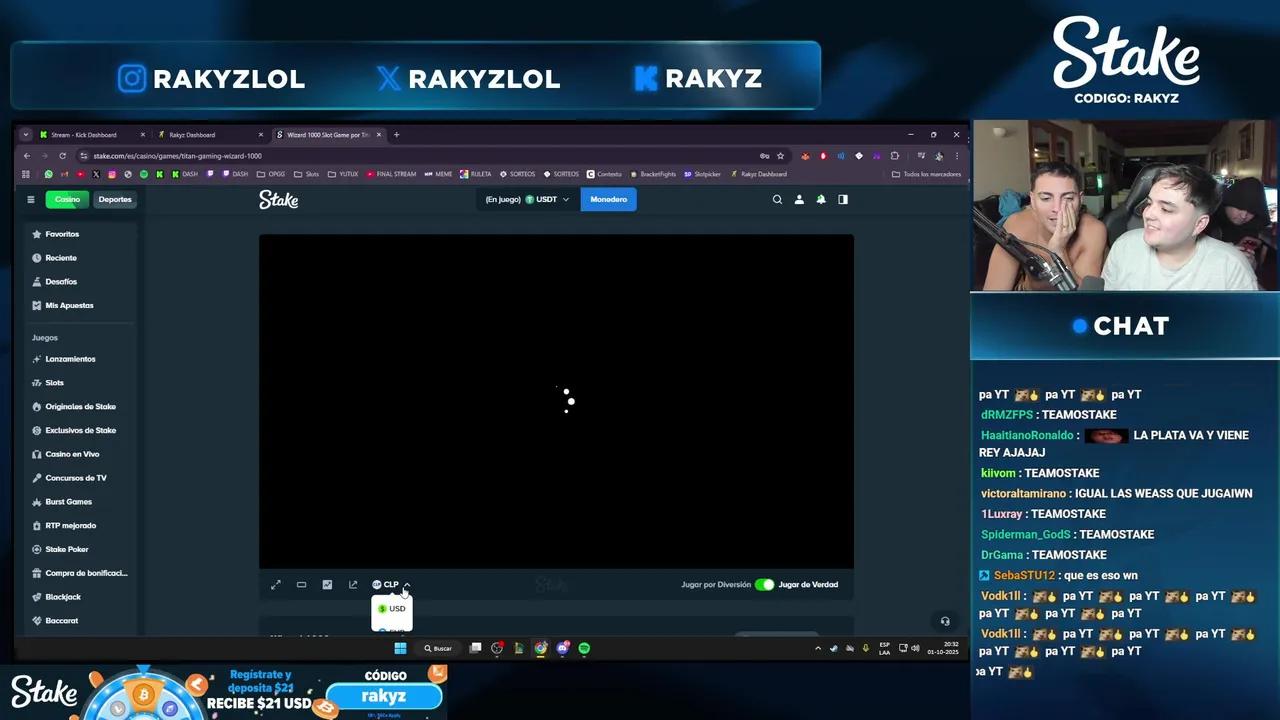
Task: Open Chrome from the taskbar
Action: click(541, 648)
